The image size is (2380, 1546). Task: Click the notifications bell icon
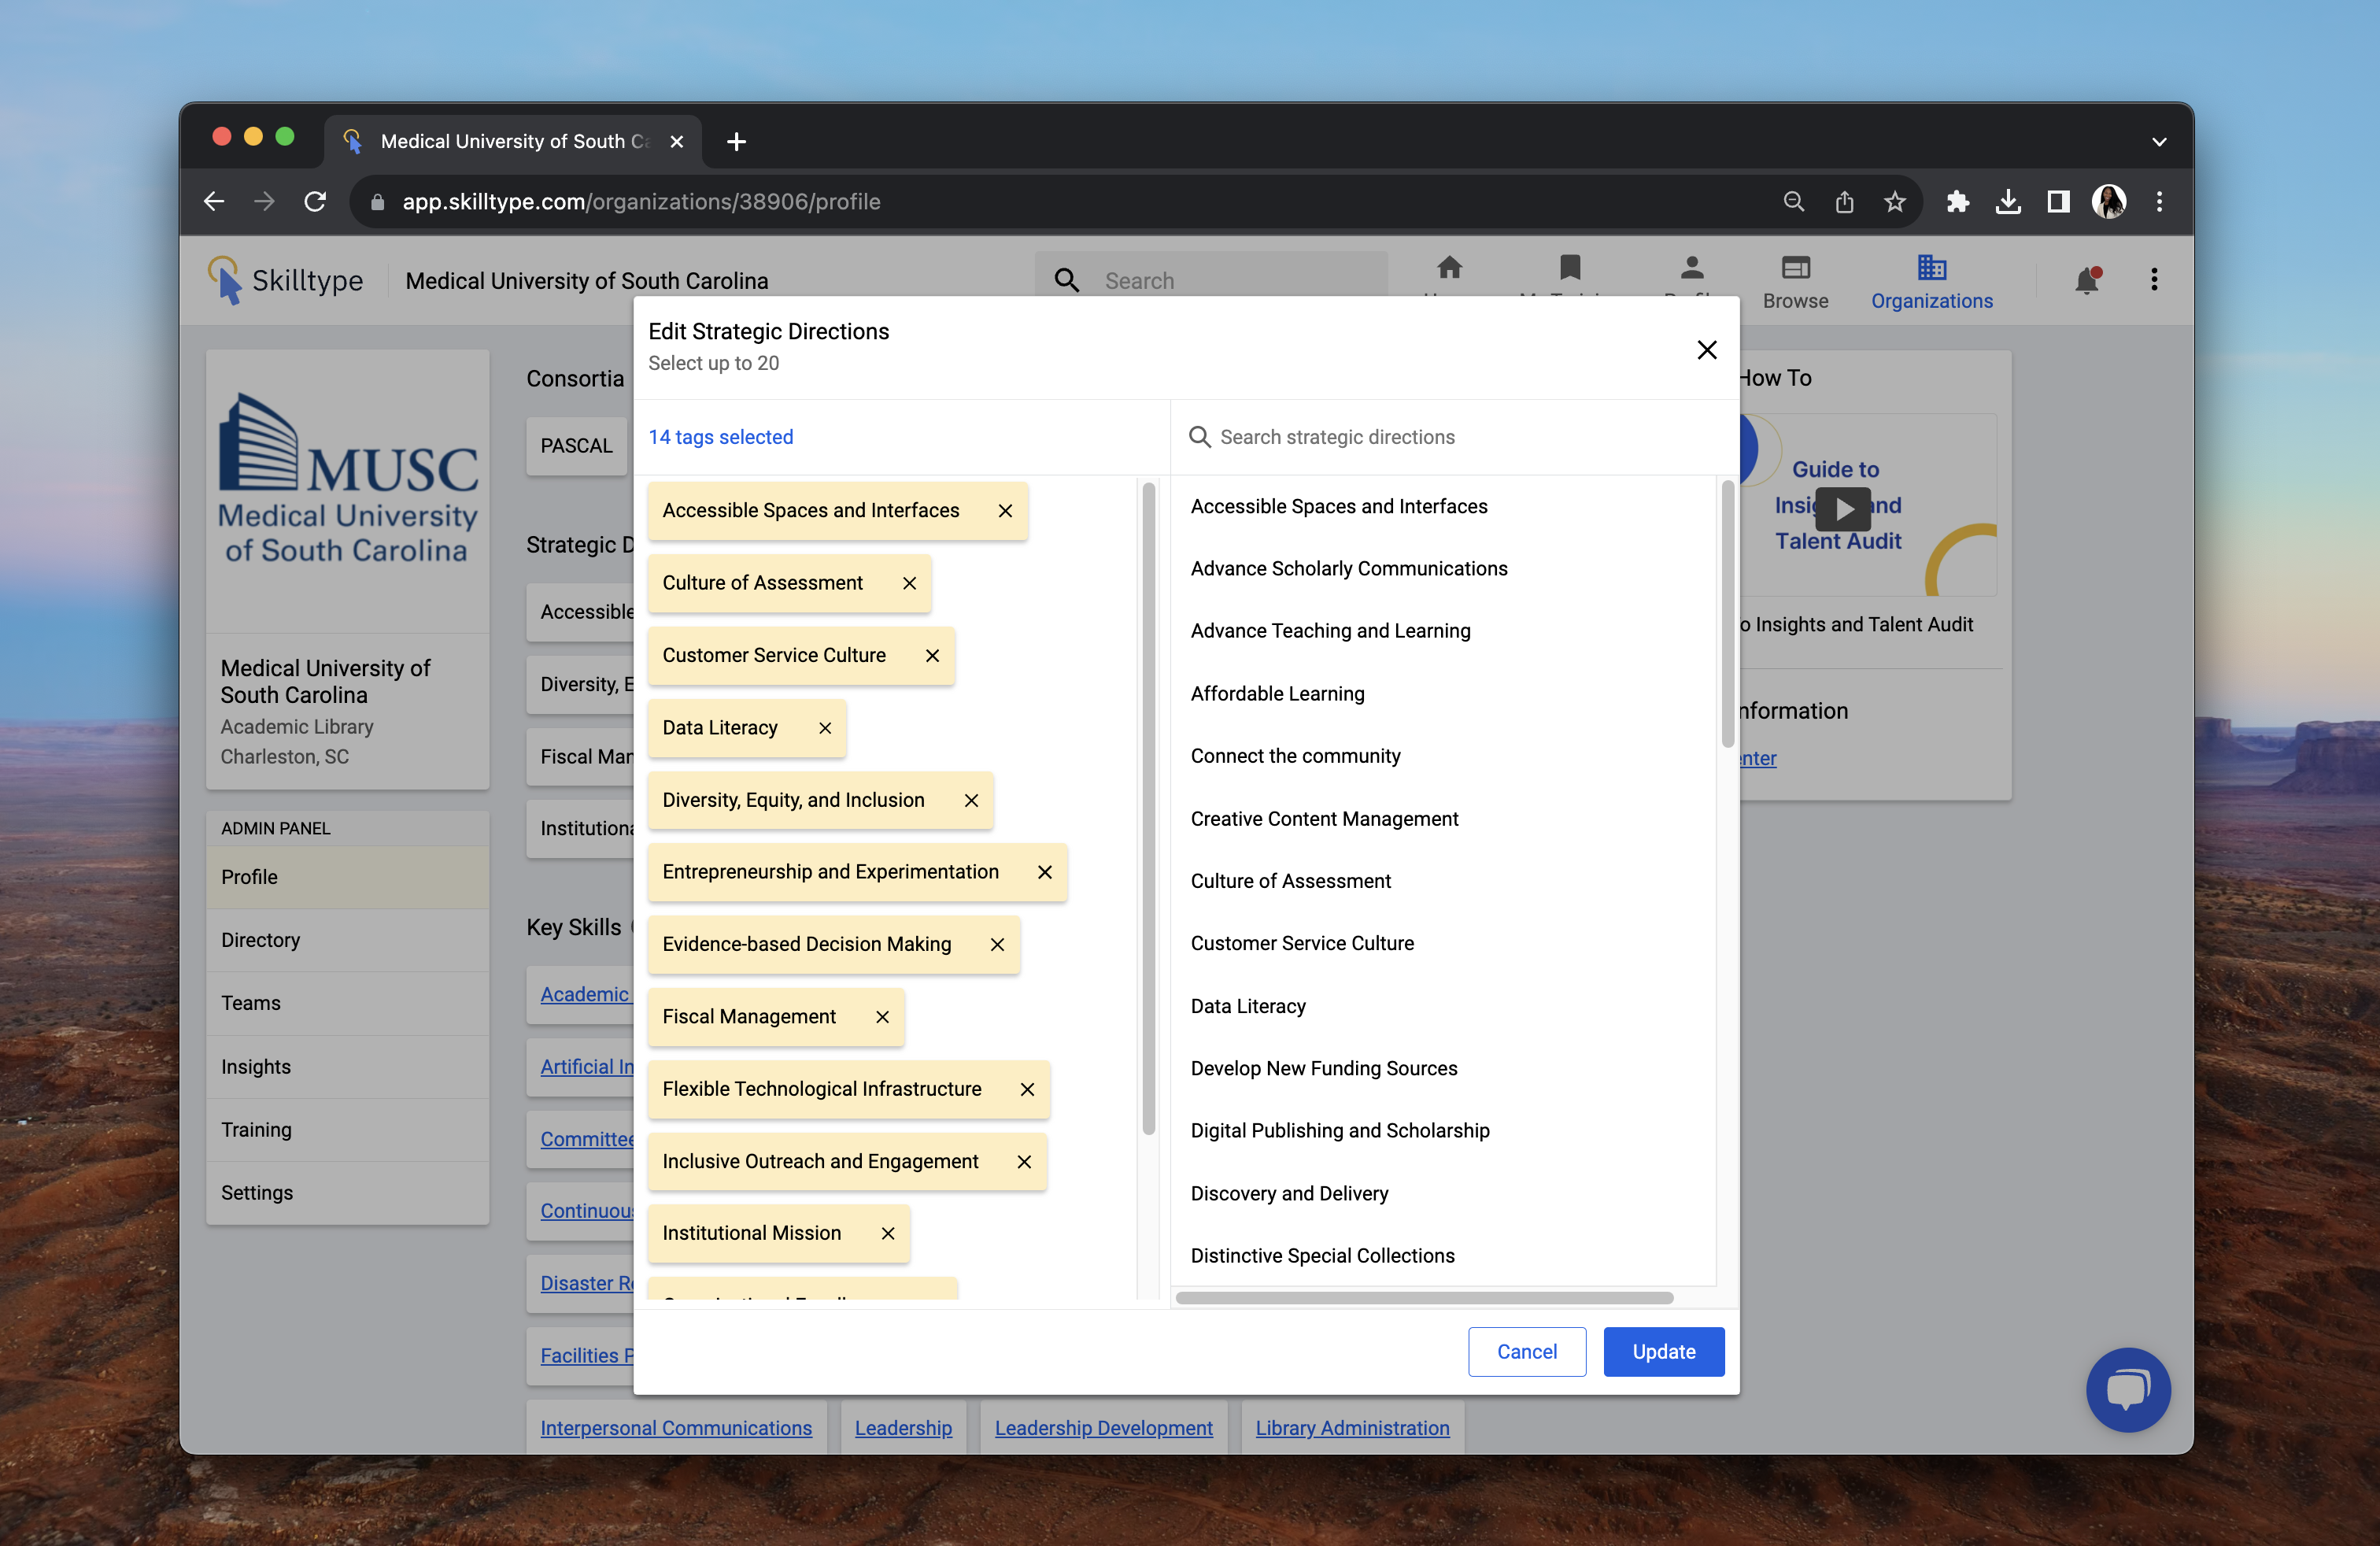[x=2086, y=281]
